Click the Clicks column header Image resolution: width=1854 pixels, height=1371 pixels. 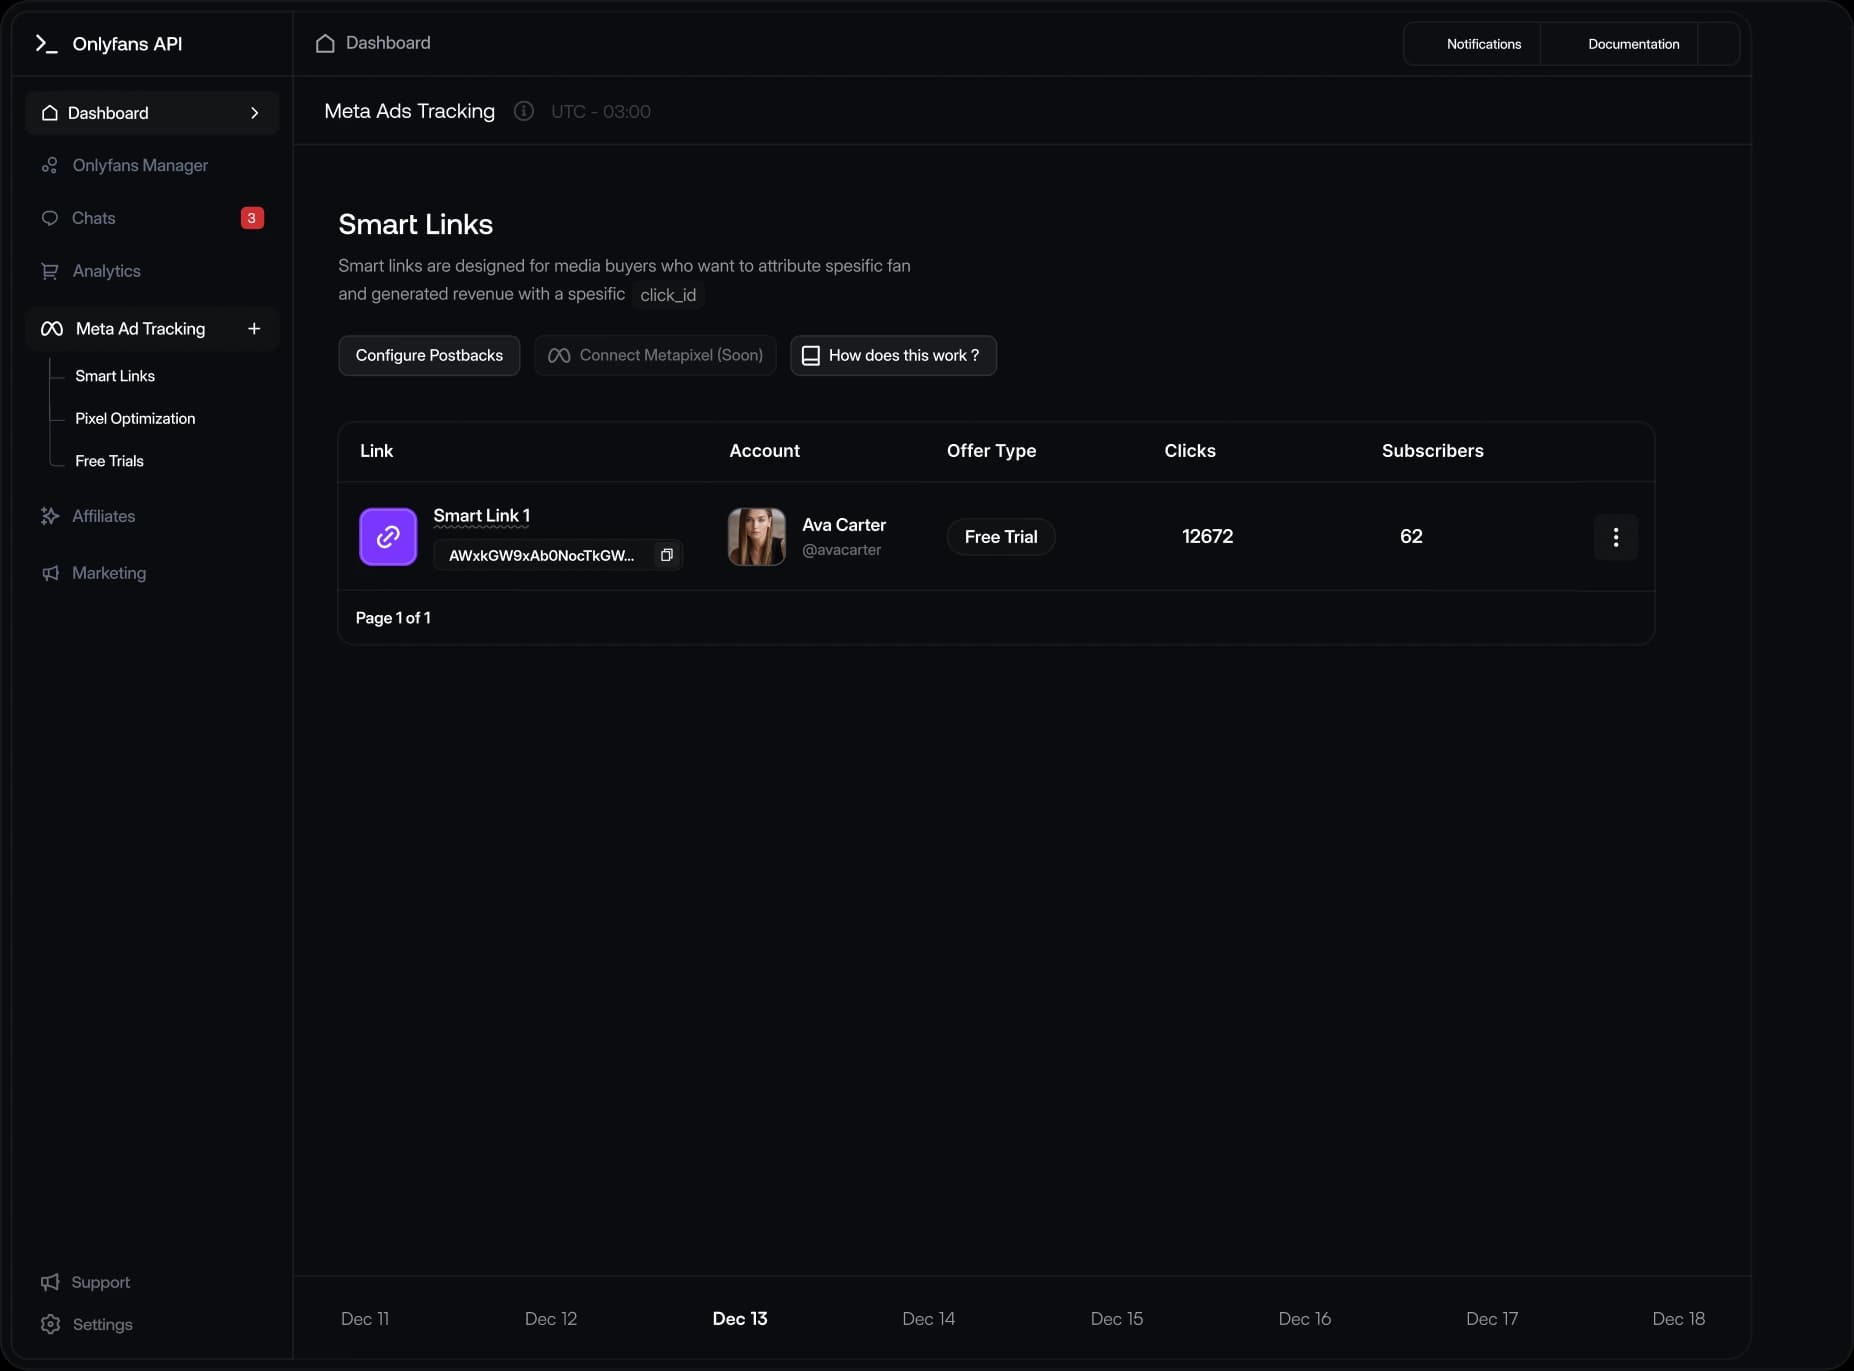pyautogui.click(x=1190, y=451)
